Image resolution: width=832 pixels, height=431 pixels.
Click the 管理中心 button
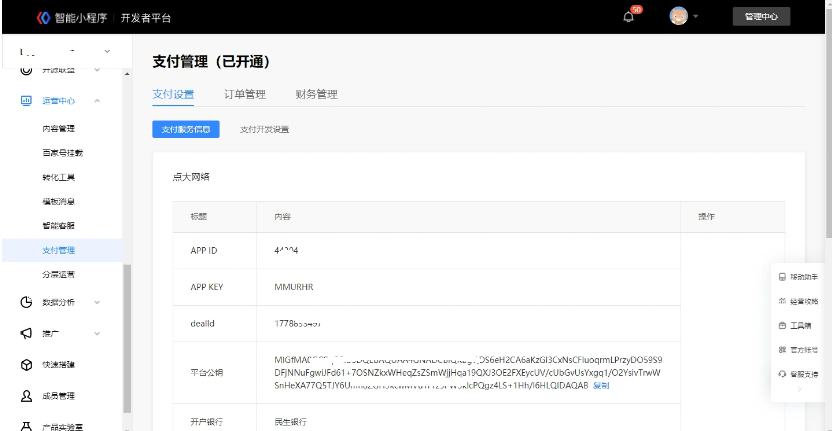click(x=761, y=17)
